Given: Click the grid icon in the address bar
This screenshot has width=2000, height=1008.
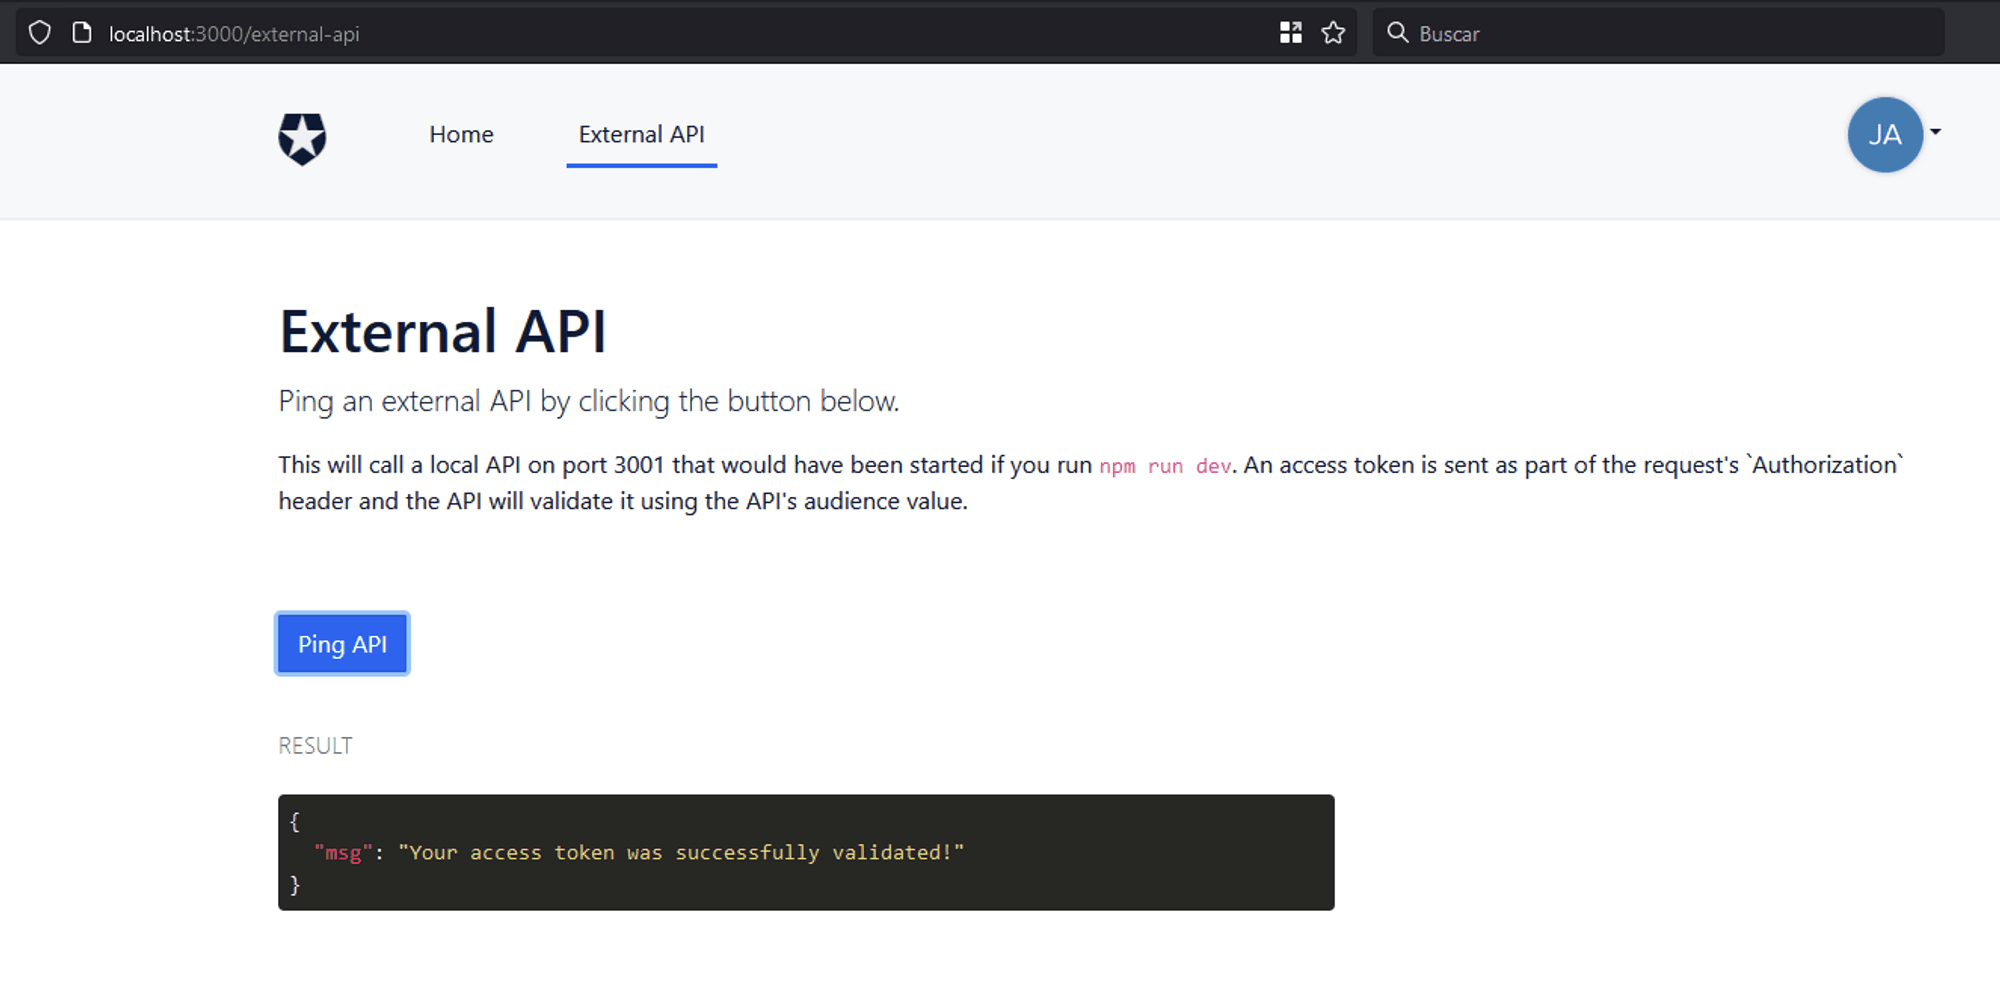Looking at the screenshot, I should click(x=1290, y=33).
